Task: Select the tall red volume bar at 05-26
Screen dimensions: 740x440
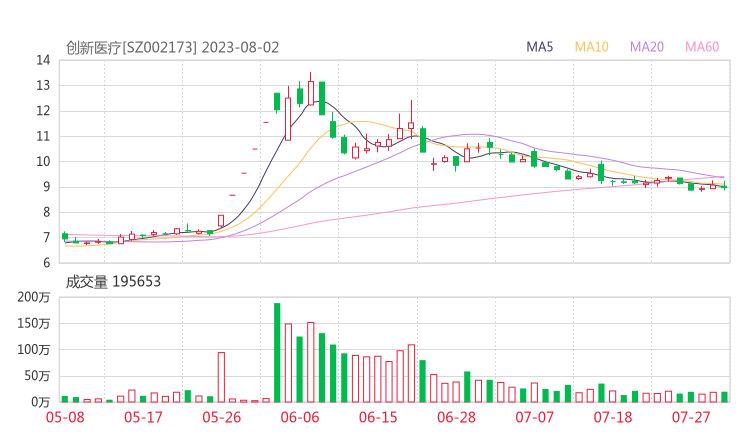Action: click(221, 377)
